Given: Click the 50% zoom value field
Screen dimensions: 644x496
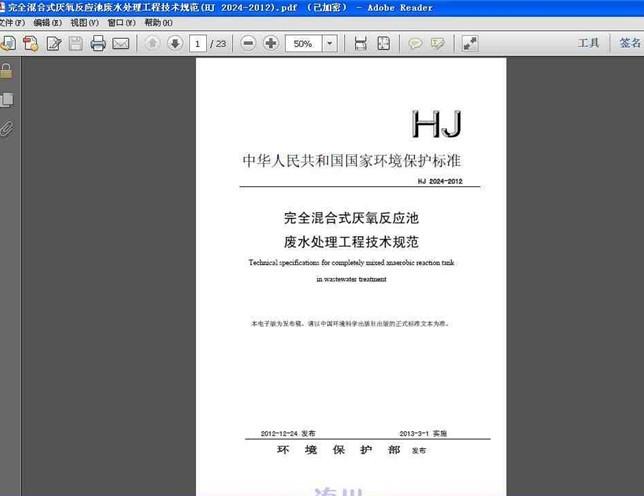Looking at the screenshot, I should (304, 44).
